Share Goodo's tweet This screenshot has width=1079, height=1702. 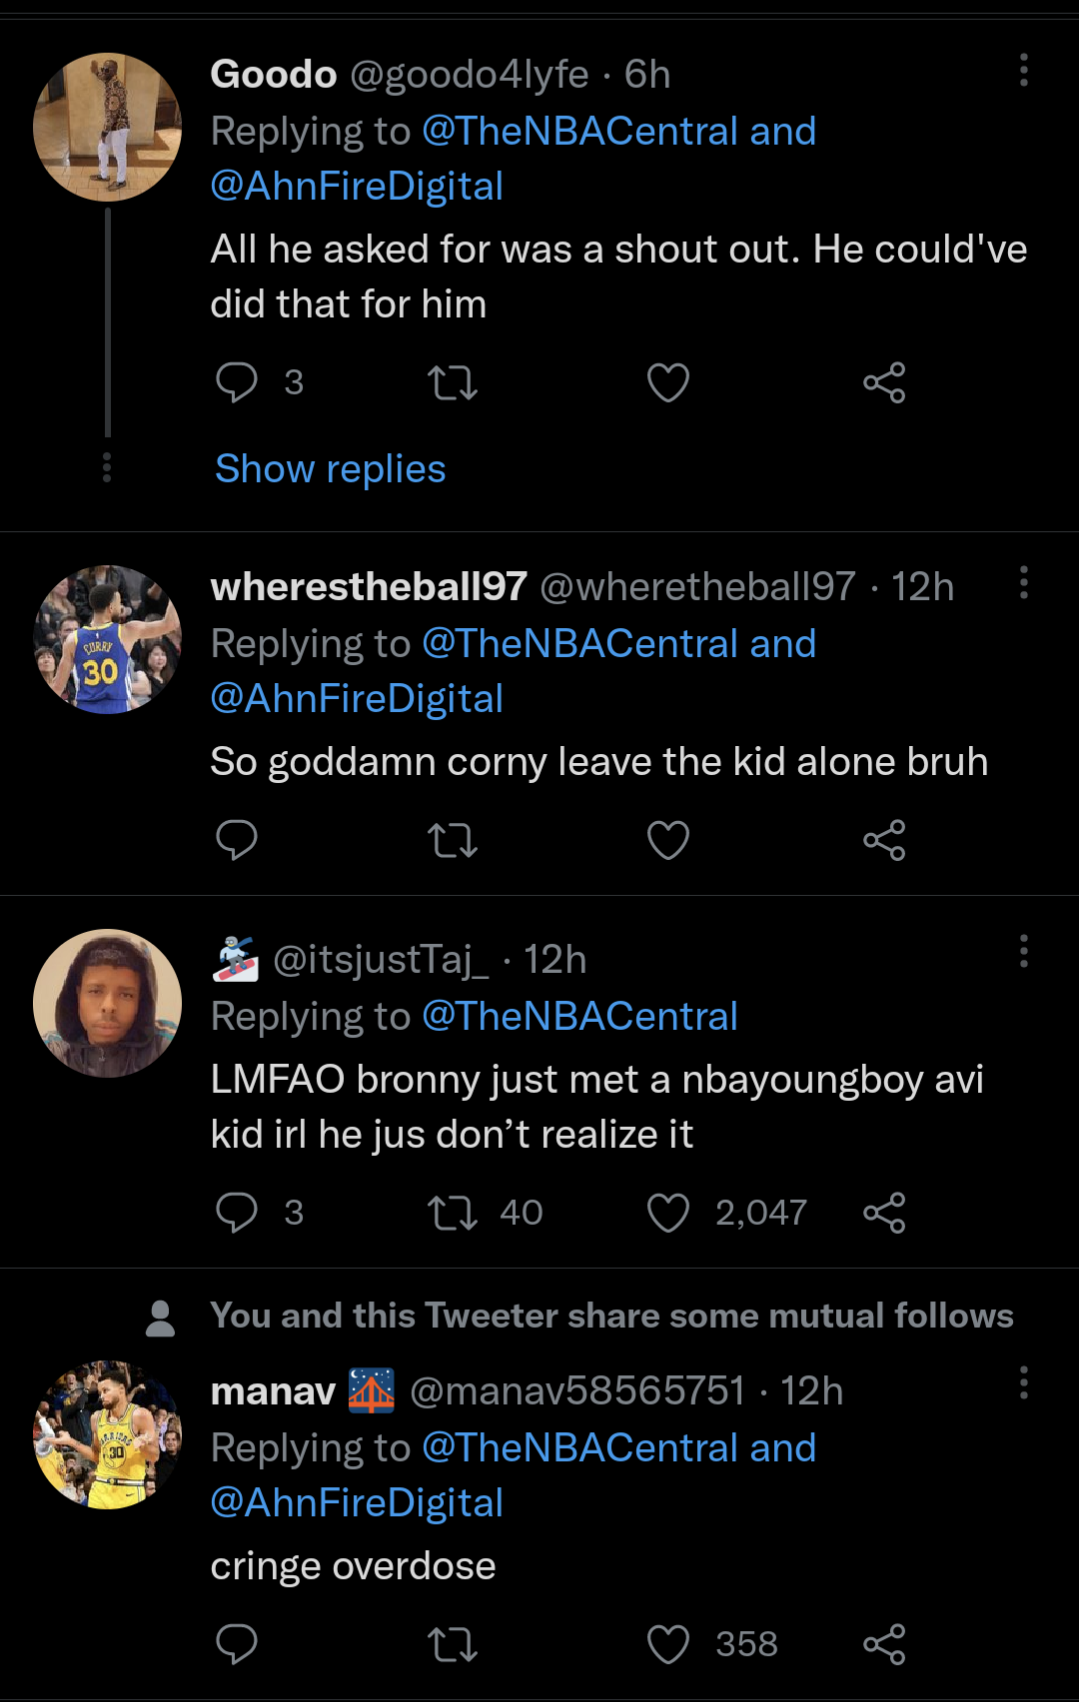(884, 382)
